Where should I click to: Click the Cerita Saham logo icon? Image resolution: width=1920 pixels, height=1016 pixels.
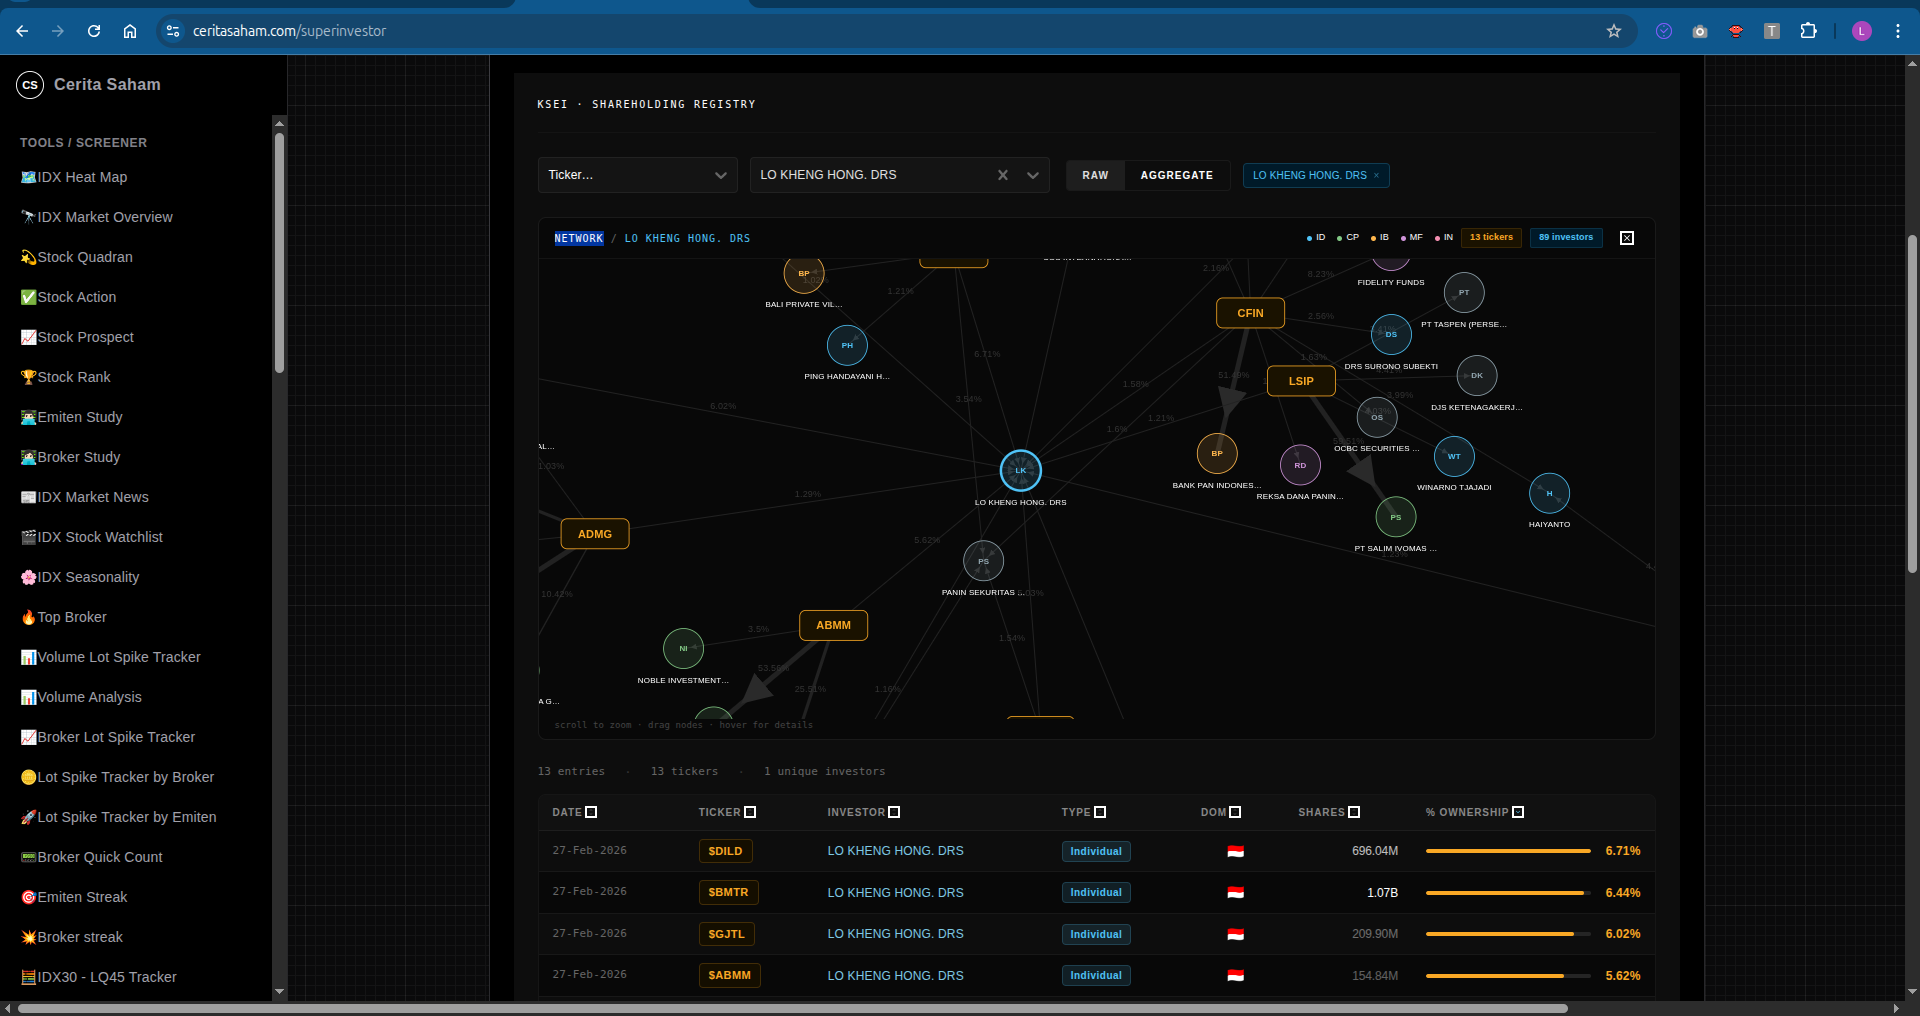pyautogui.click(x=30, y=85)
